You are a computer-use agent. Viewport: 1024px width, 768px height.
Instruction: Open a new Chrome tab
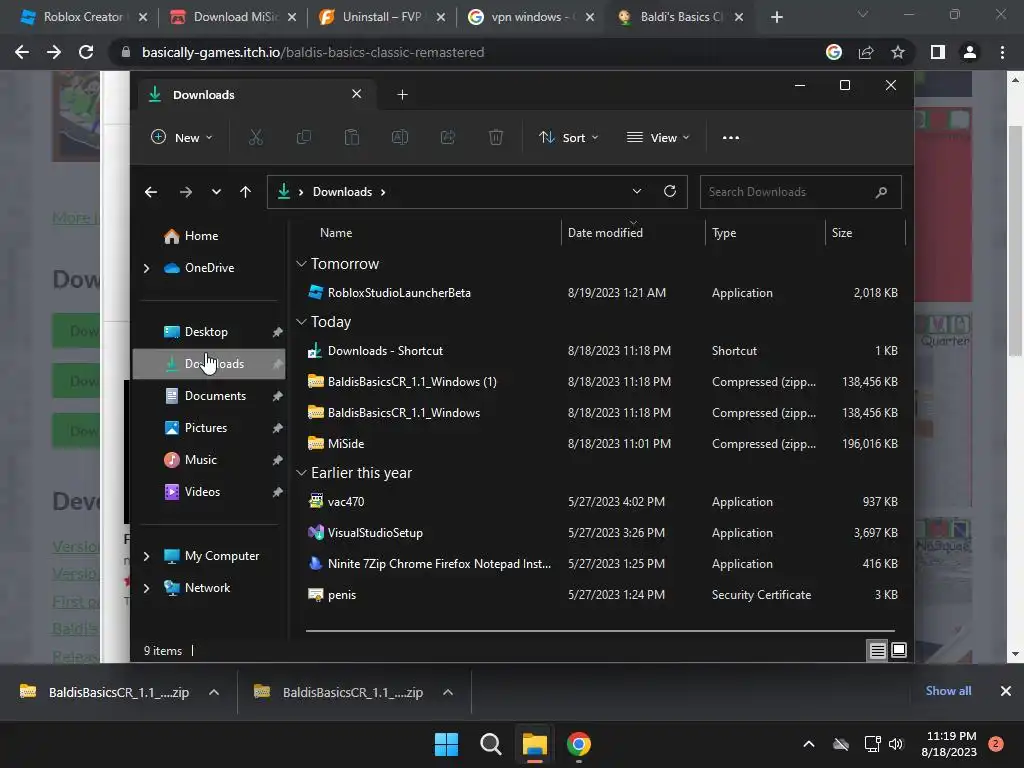pyautogui.click(x=776, y=17)
